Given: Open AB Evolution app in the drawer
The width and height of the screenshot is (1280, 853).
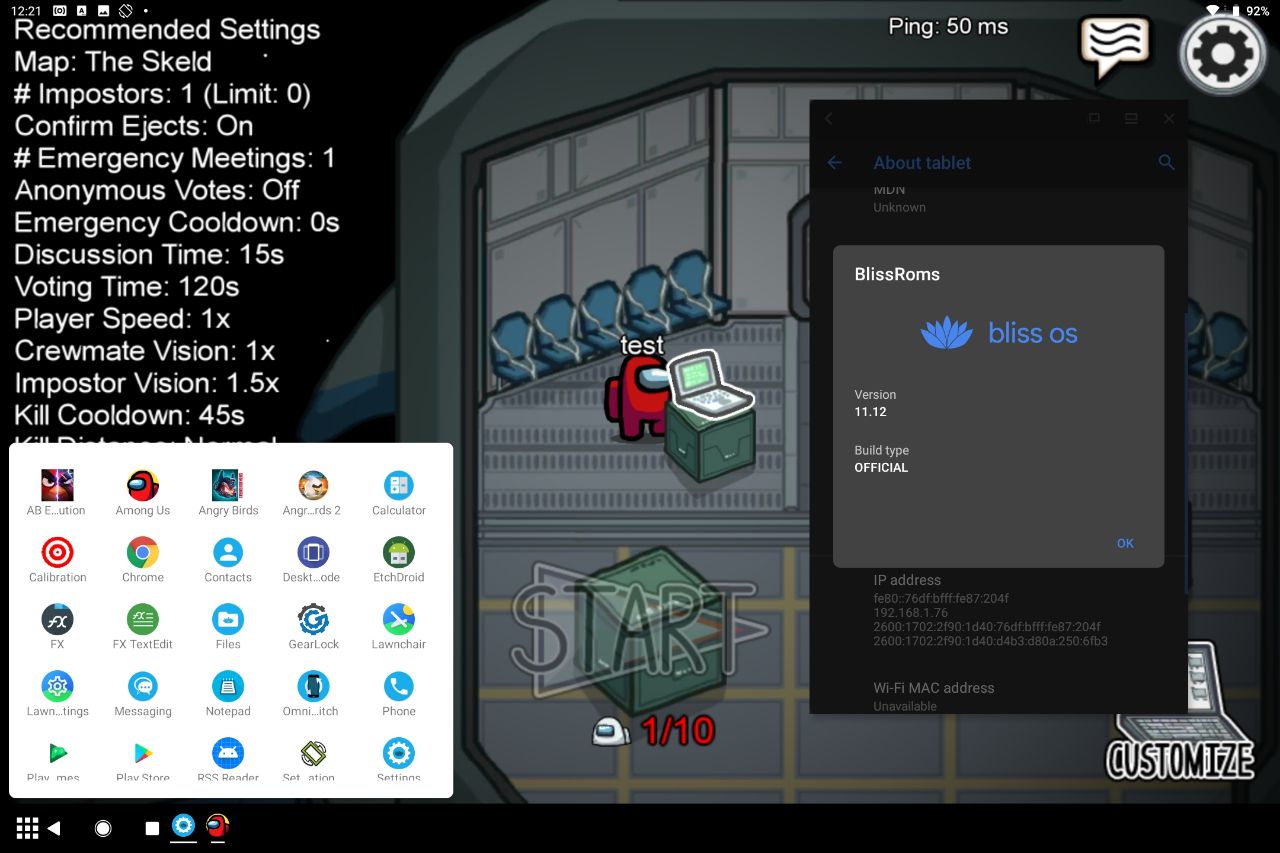Looking at the screenshot, I should (57, 493).
